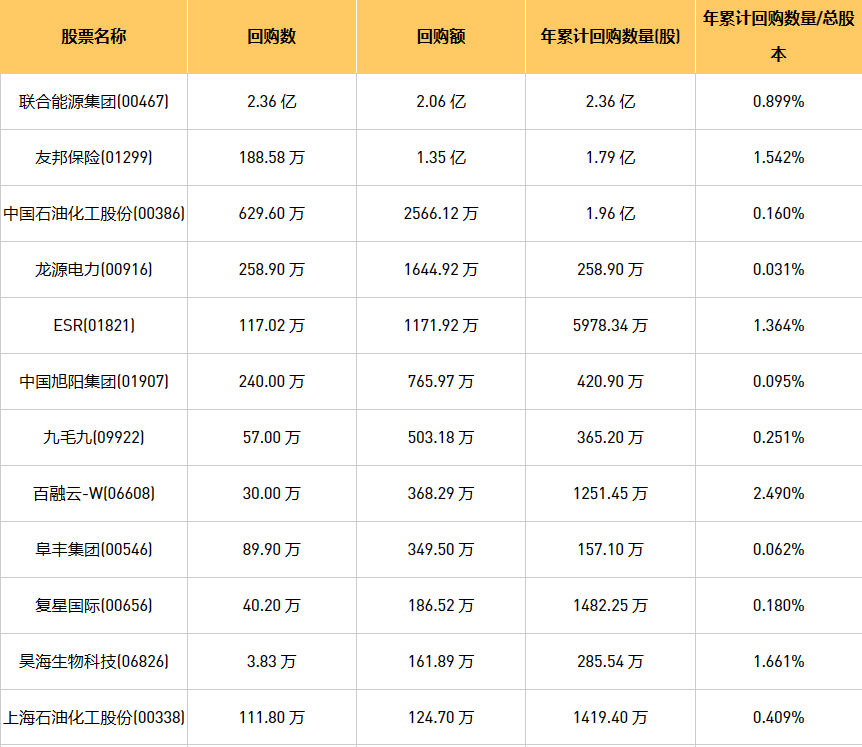Click the 188.58 万 buyback count cell
Screen dimensions: 862x747
click(x=272, y=158)
